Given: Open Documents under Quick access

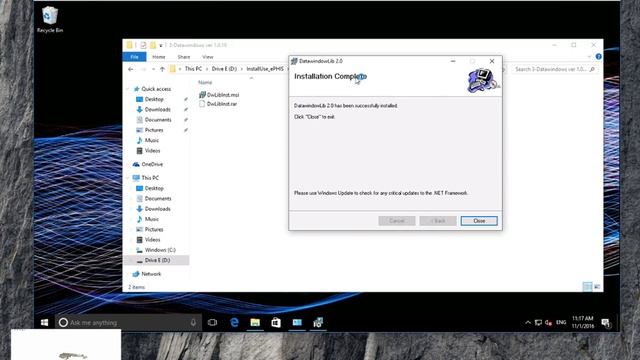Looking at the screenshot, I should pos(158,120).
